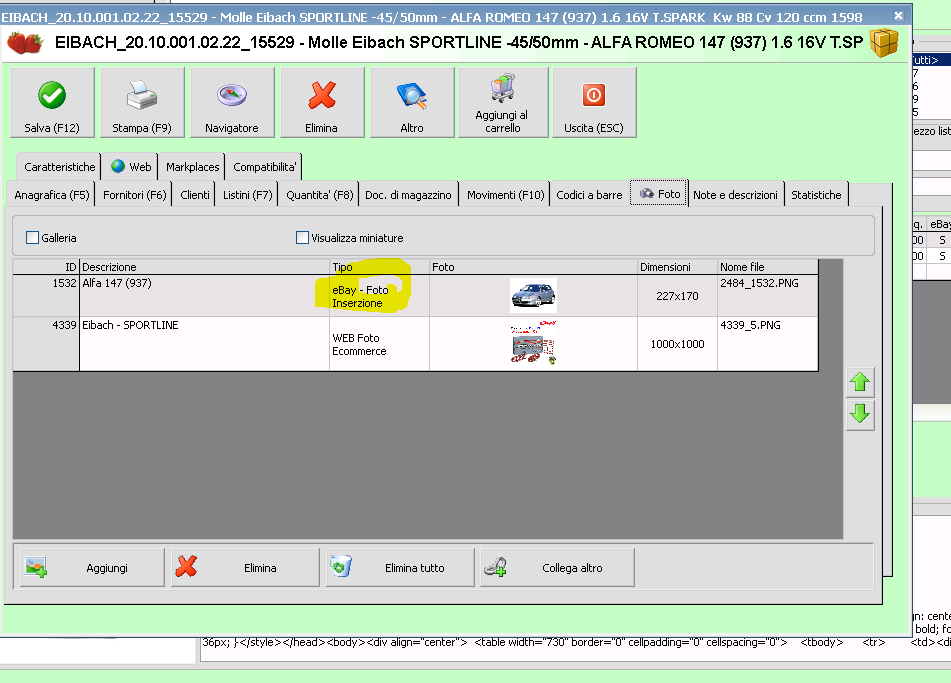Click the Tipo column header
Viewport: 951px width, 683px height.
coord(380,267)
